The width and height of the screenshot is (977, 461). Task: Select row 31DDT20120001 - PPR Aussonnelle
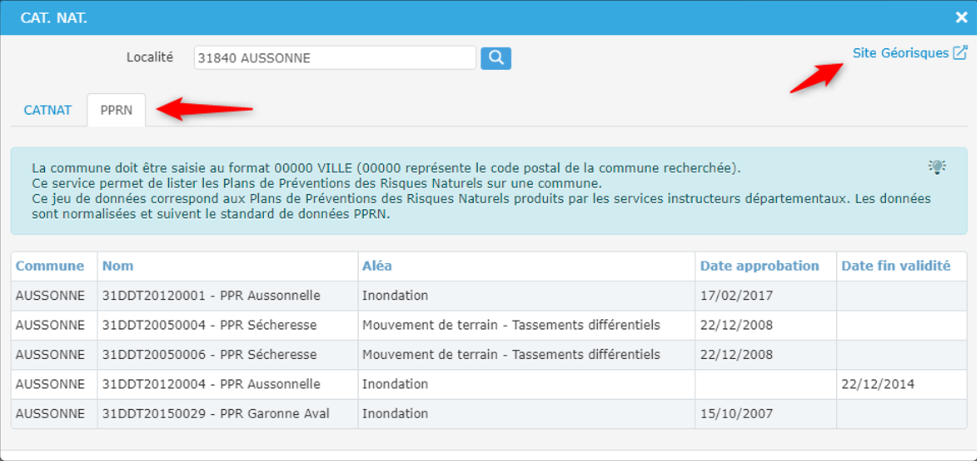click(211, 295)
